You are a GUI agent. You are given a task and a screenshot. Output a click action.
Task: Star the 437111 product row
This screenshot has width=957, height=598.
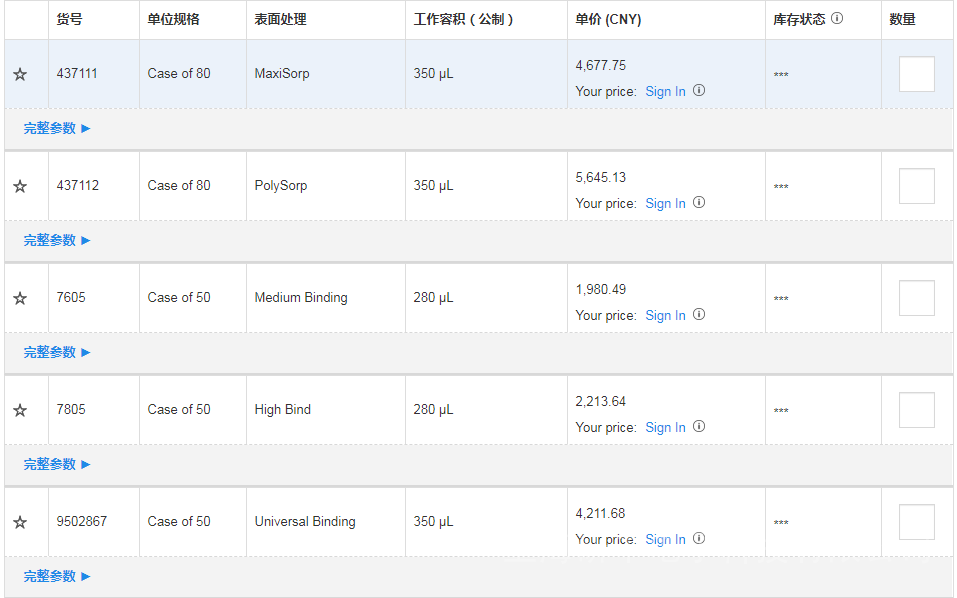[x=20, y=74]
